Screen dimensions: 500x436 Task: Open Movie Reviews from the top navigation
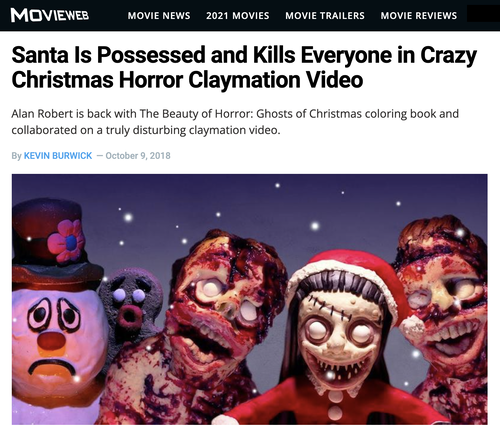419,16
